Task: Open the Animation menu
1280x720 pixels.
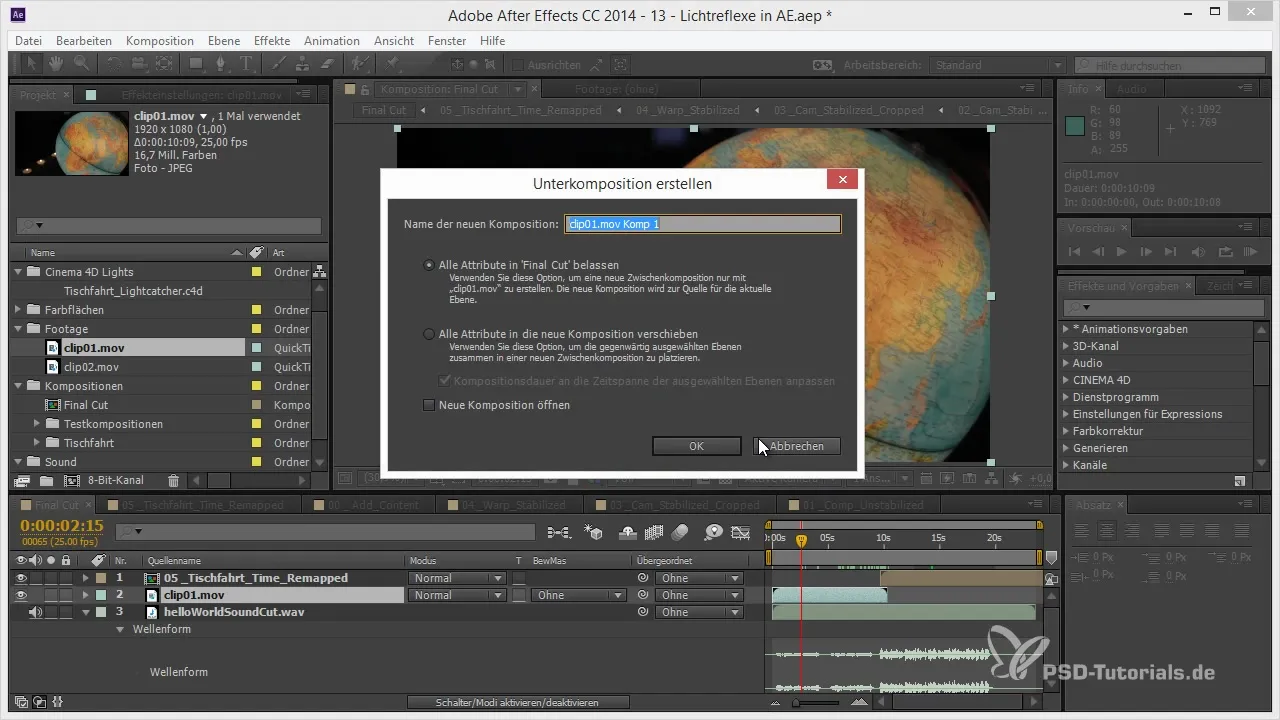Action: 332,41
